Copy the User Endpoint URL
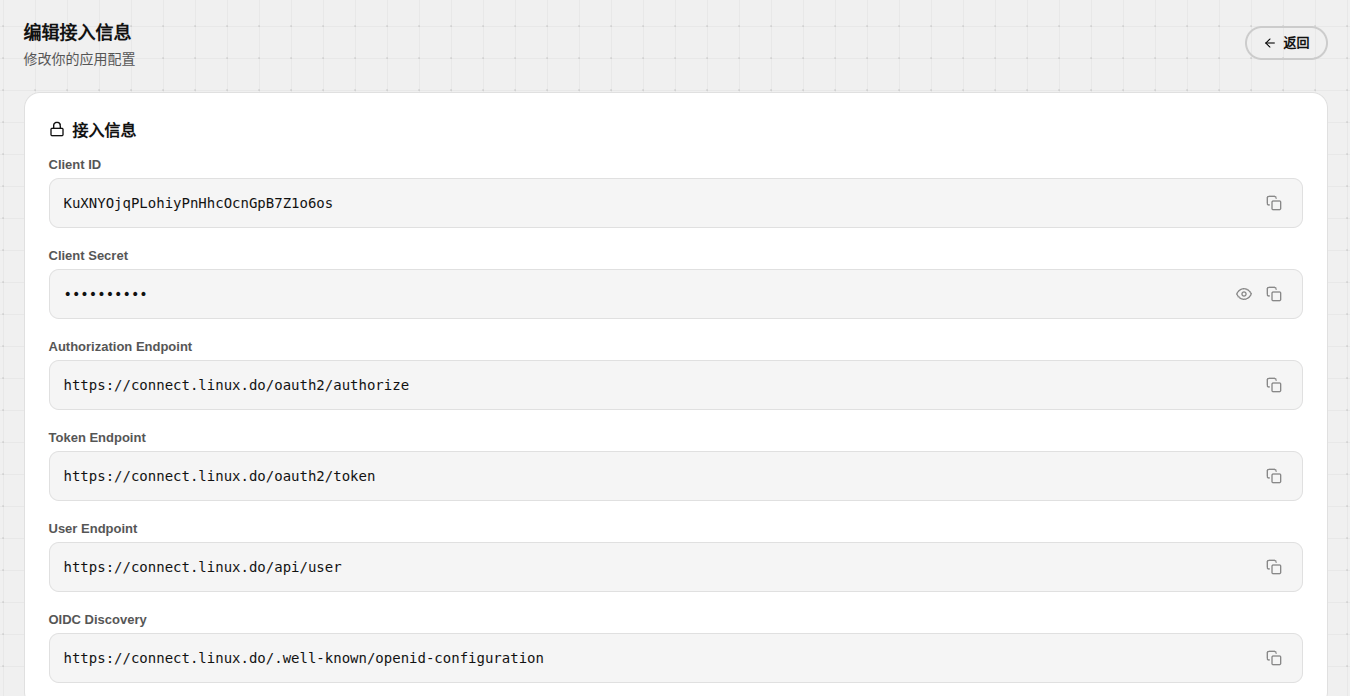 click(1274, 567)
